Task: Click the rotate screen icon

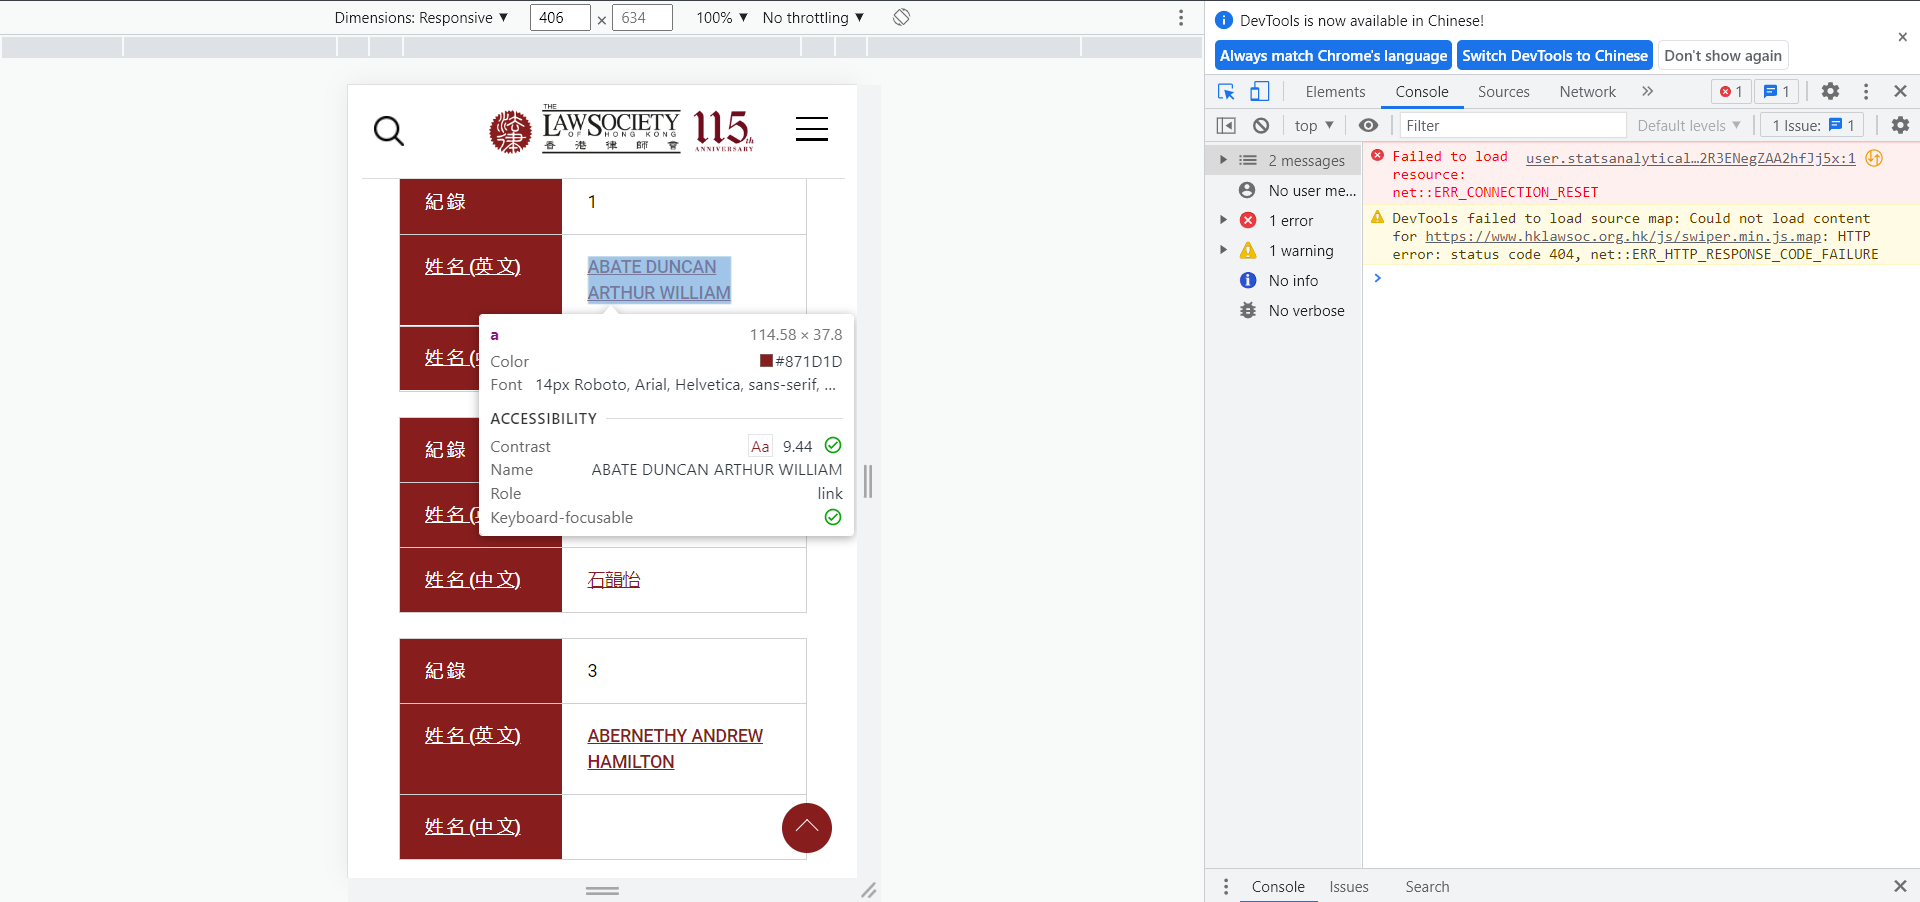Action: click(x=901, y=17)
